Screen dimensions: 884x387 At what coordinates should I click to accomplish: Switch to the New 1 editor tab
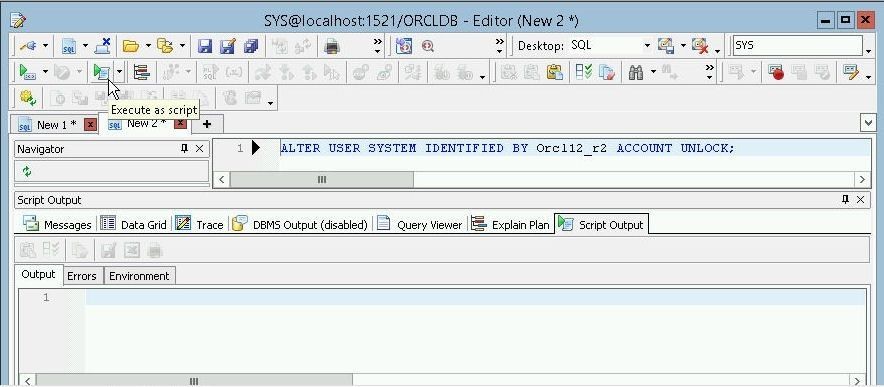(x=56, y=125)
